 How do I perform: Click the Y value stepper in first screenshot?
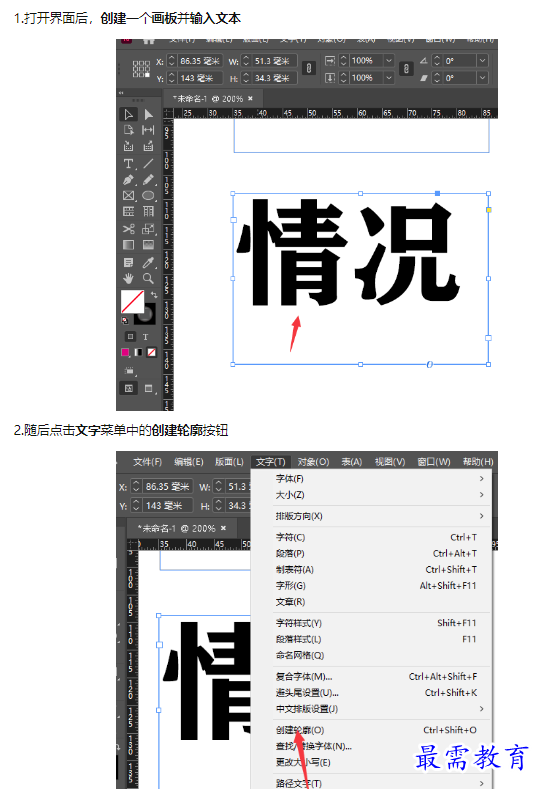172,78
